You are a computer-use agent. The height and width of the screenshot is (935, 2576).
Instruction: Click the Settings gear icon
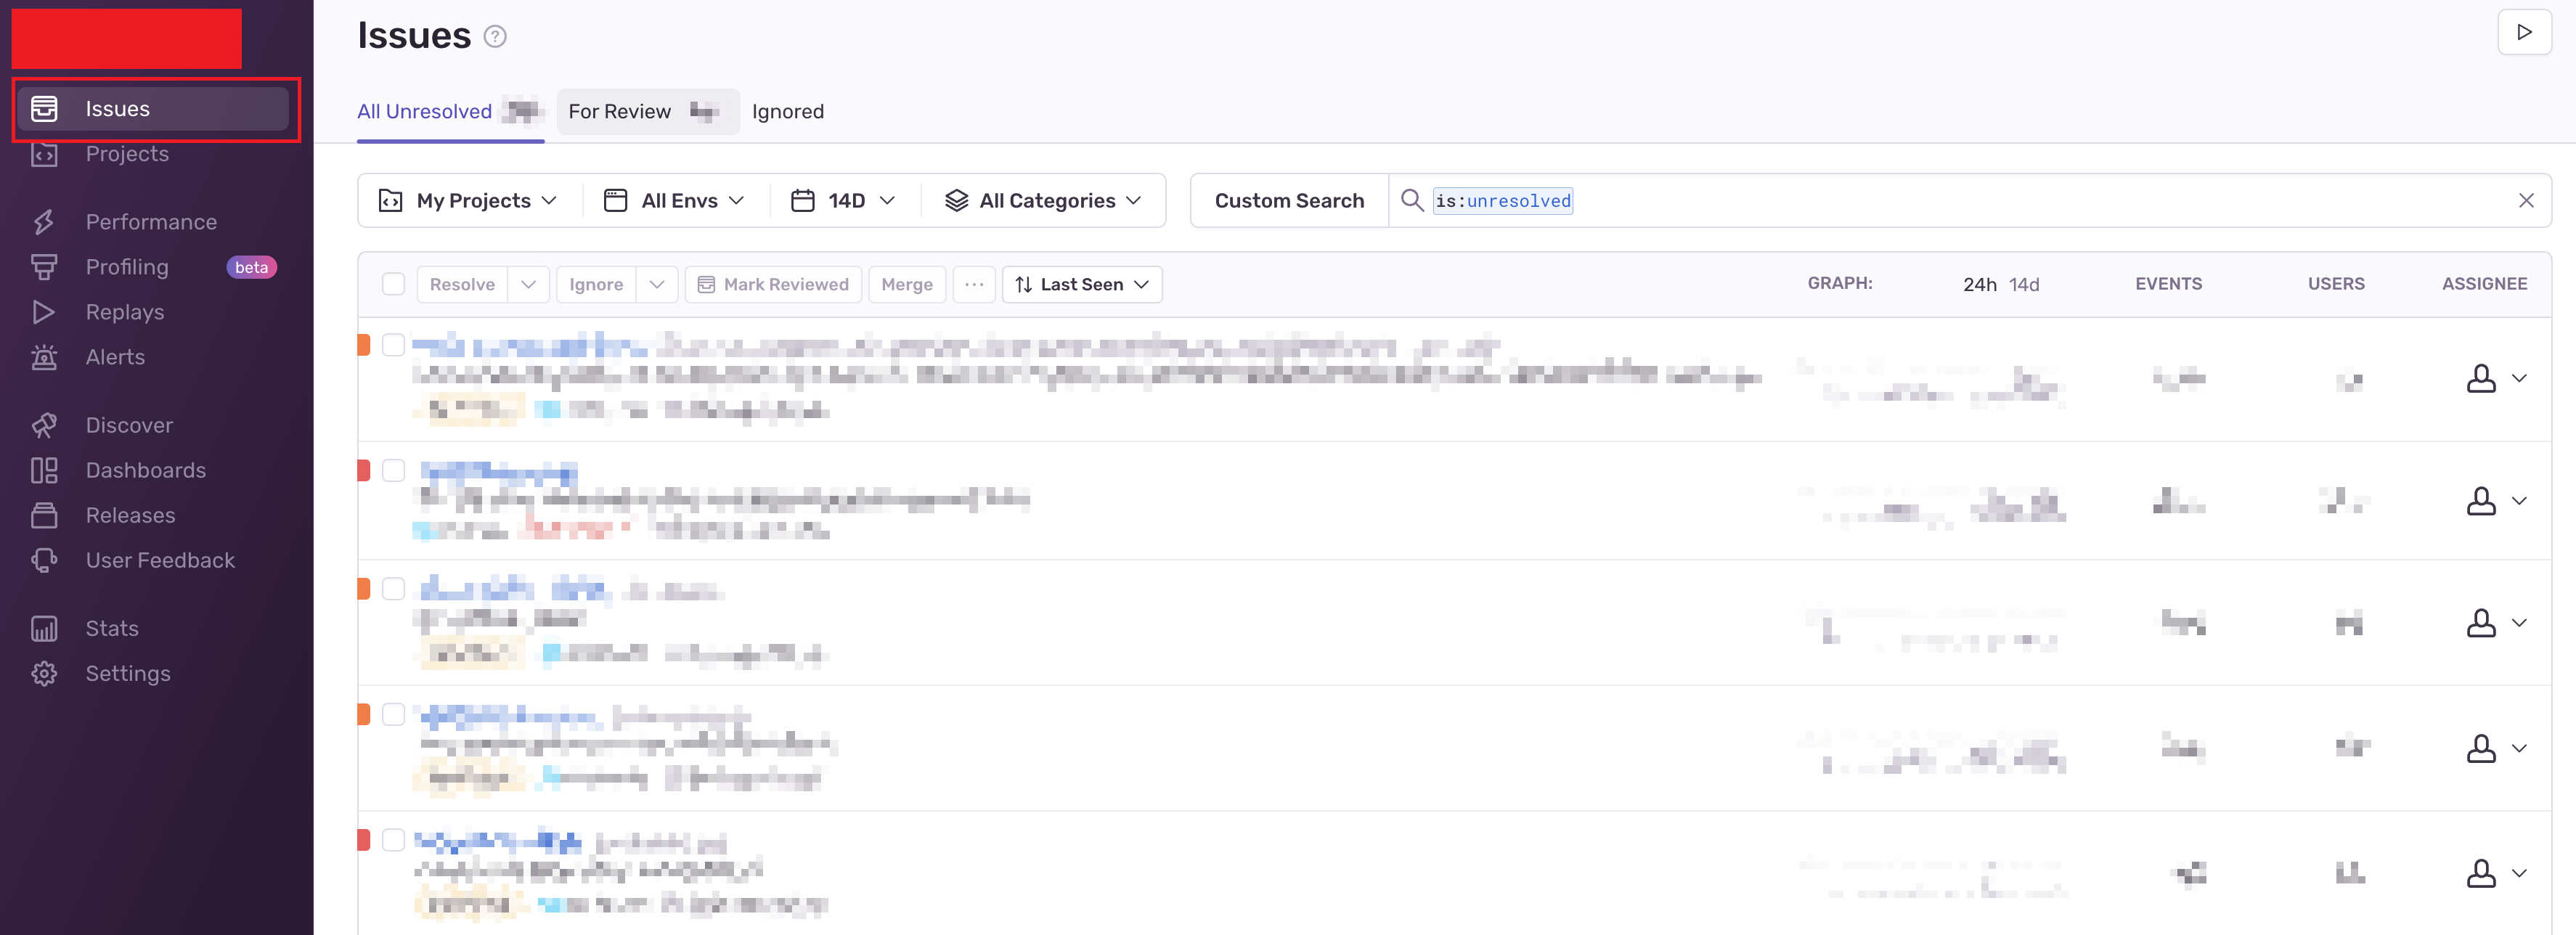coord(44,673)
